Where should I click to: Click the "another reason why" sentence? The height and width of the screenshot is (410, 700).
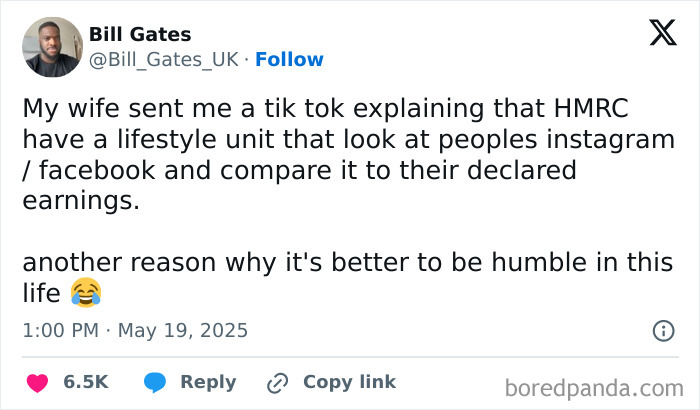tap(348, 263)
